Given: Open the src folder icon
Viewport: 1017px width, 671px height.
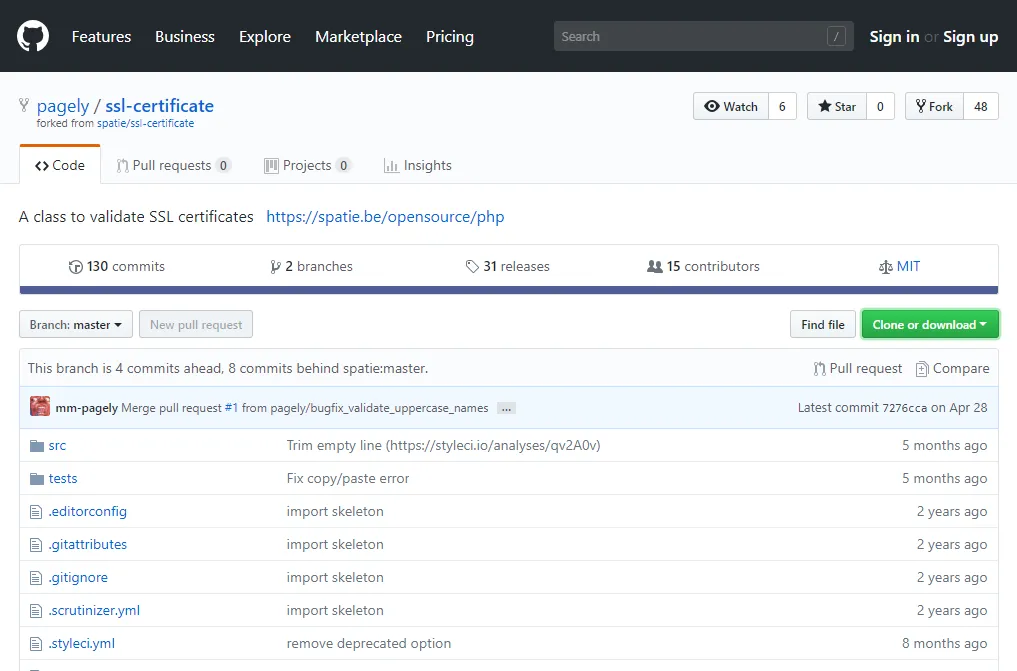Looking at the screenshot, I should point(36,445).
